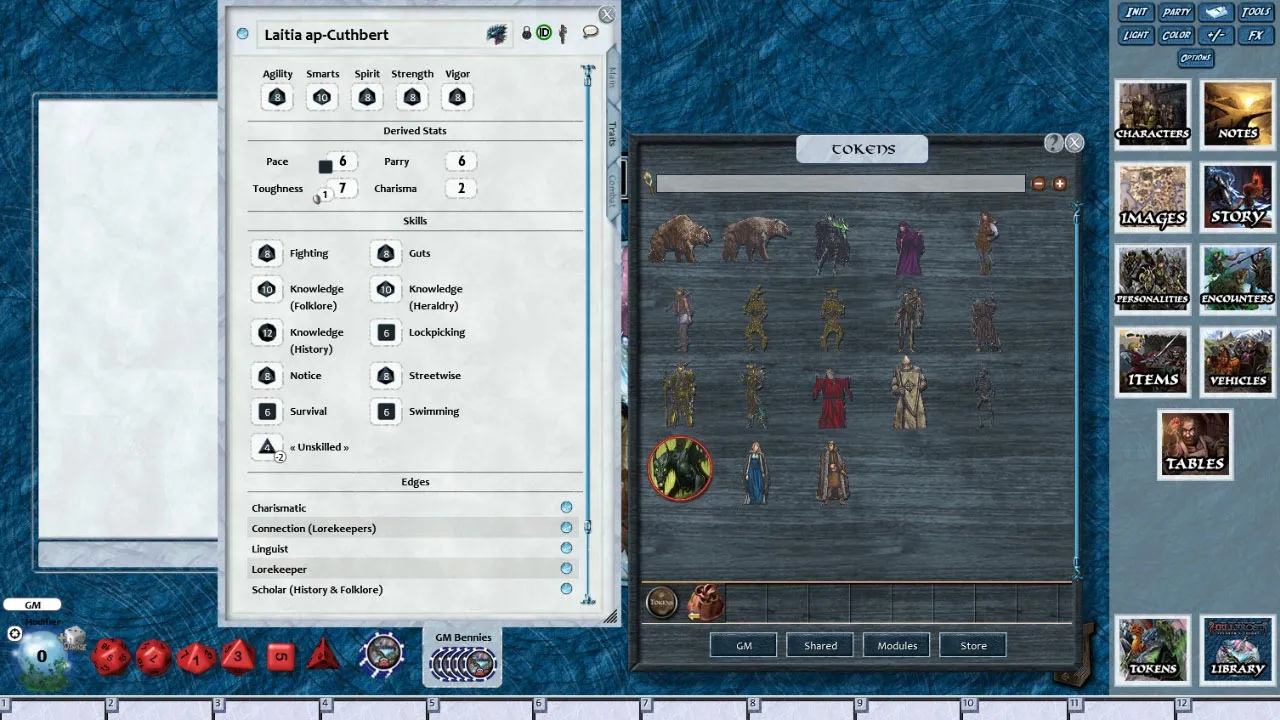Click the Tokens bag icon in footer
This screenshot has width=1280, height=720.
click(x=662, y=602)
